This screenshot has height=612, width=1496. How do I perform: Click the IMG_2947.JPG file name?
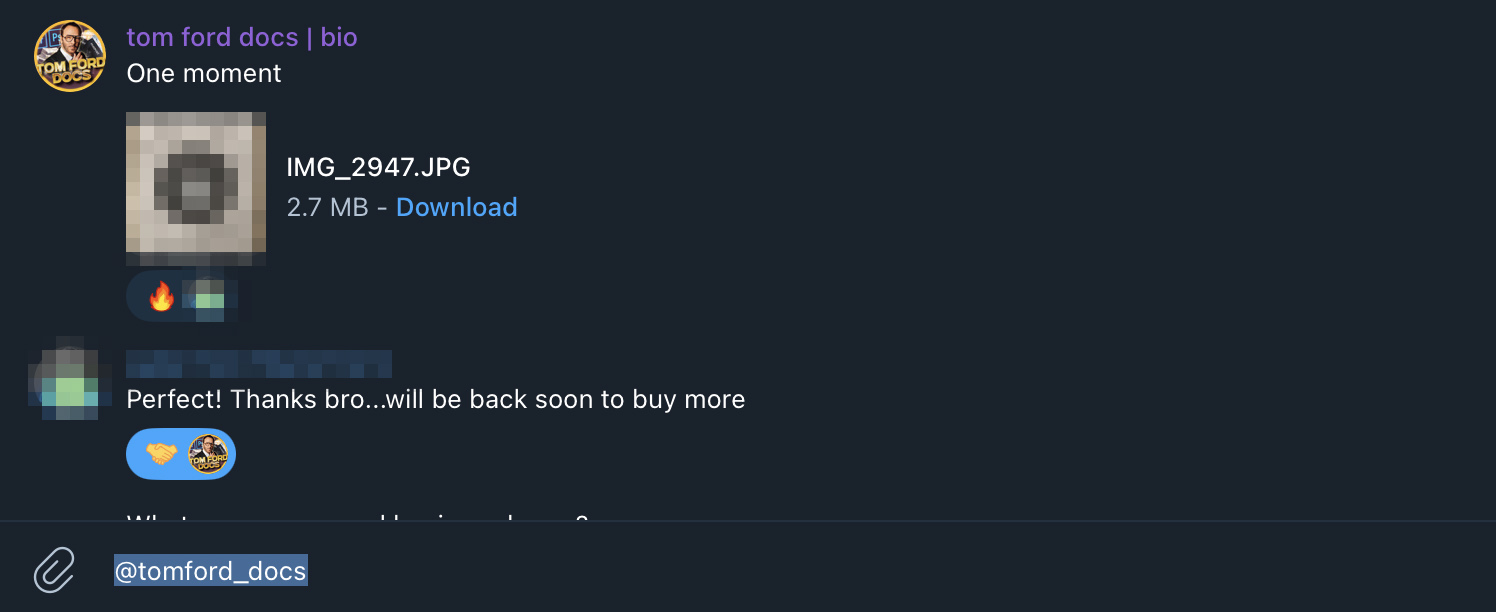378,167
